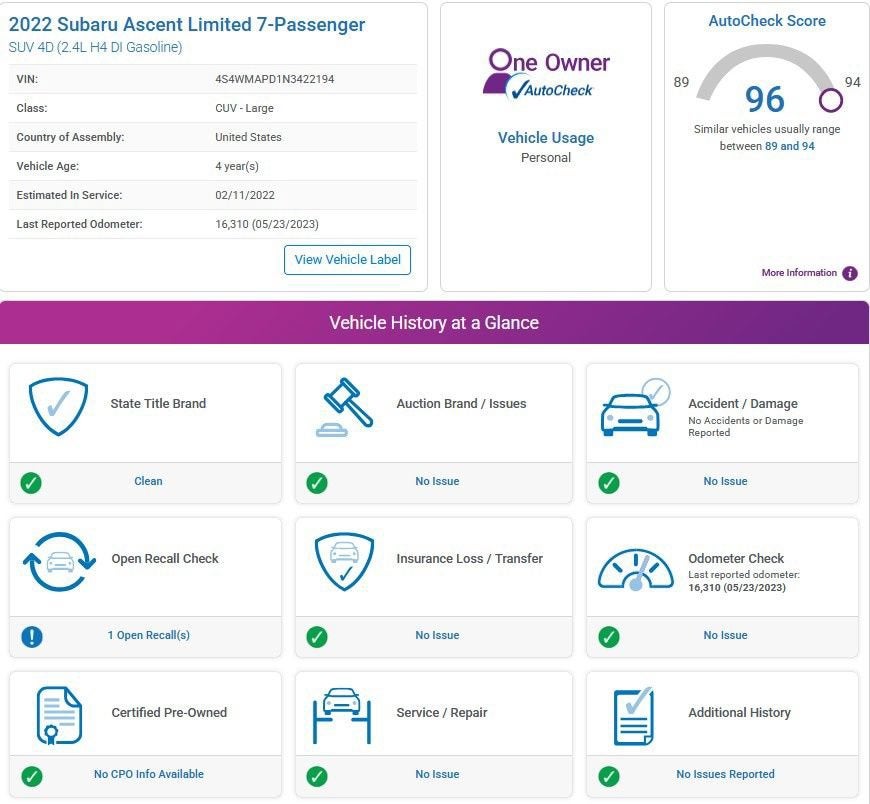Click the Service / Repair label
The image size is (870, 804).
[x=442, y=712]
